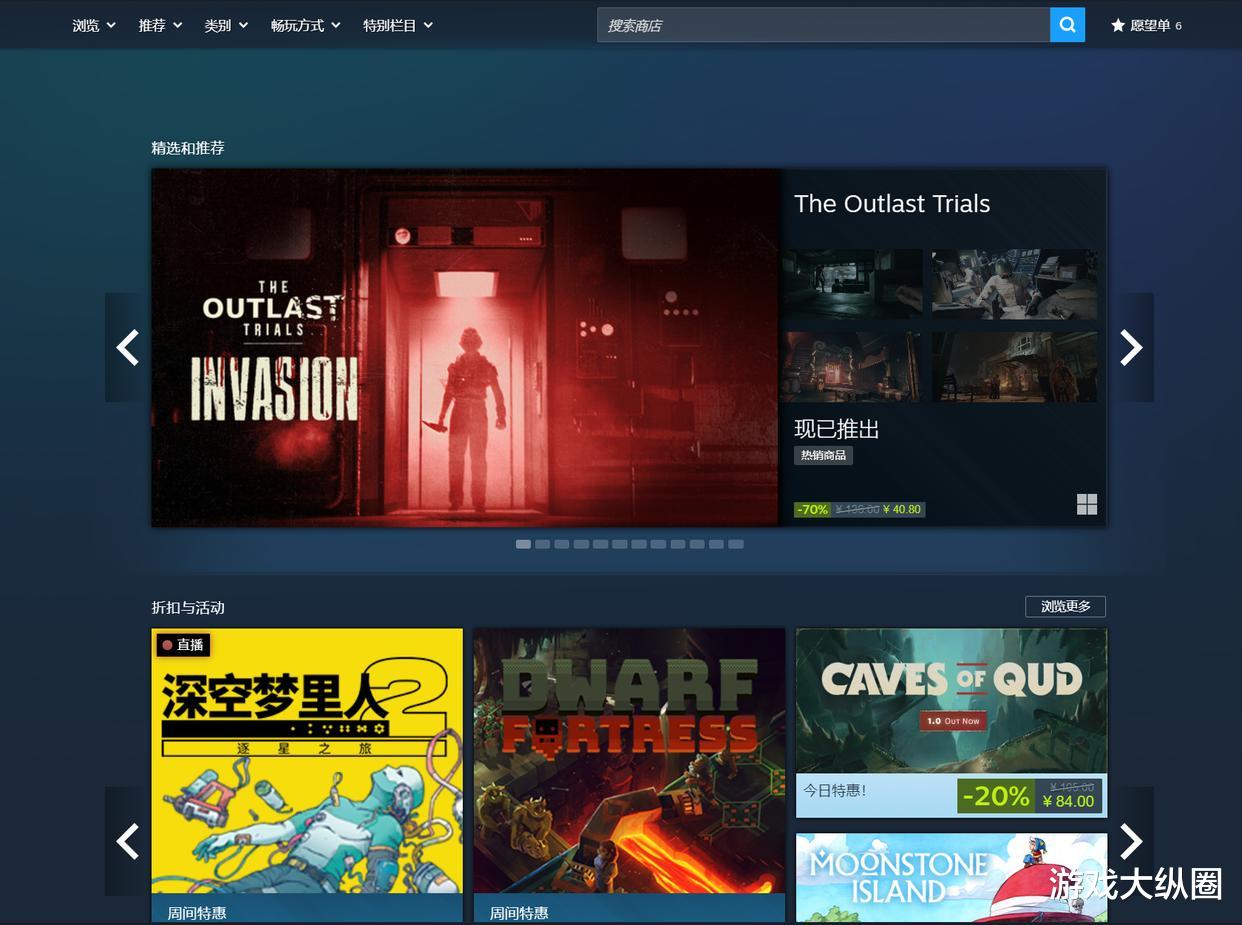Open The Outlast Trials title link

pyautogui.click(x=892, y=204)
